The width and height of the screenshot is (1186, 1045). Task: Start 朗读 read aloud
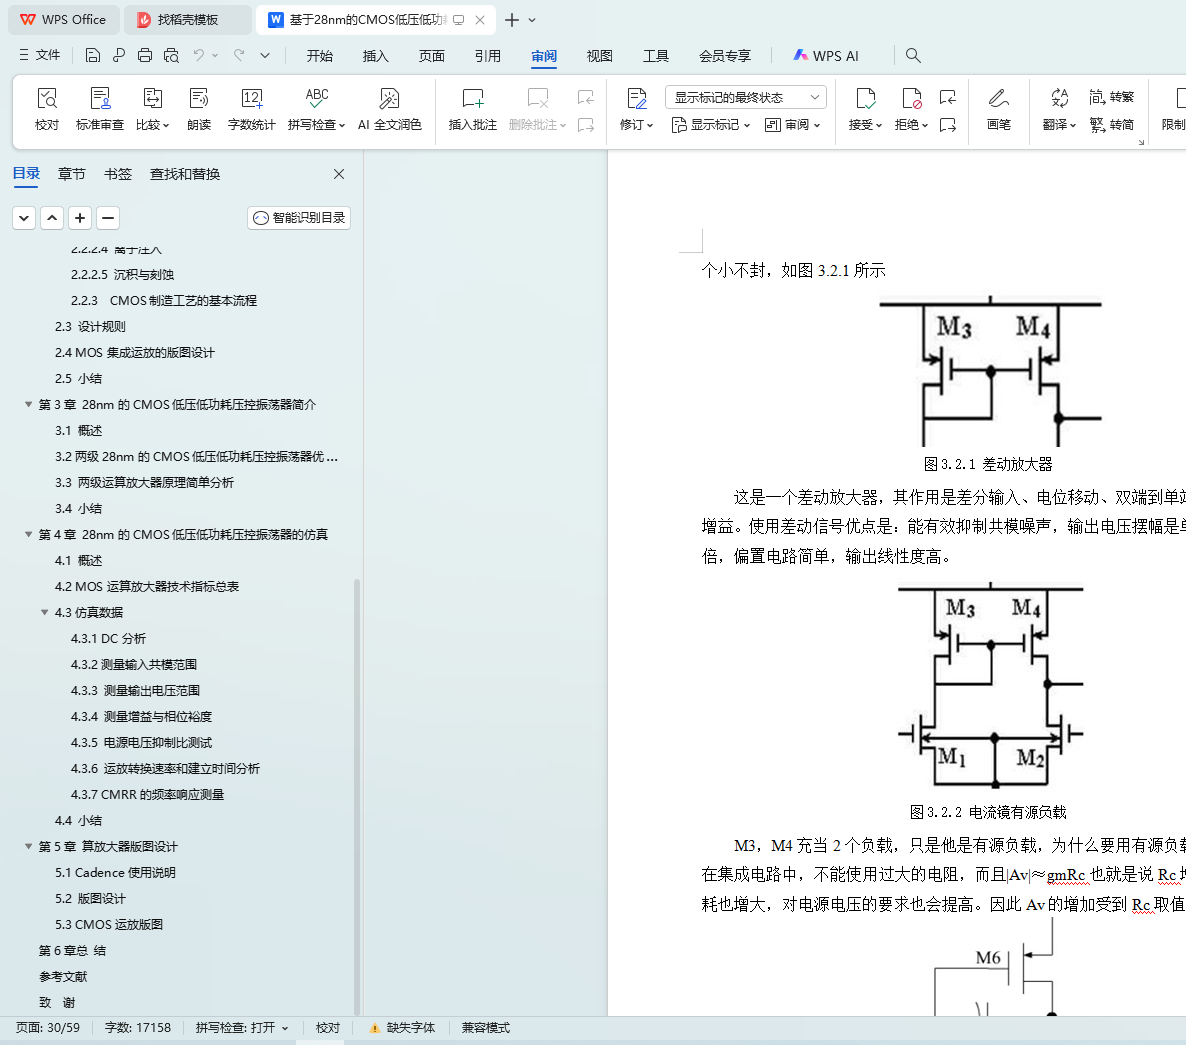pyautogui.click(x=199, y=109)
